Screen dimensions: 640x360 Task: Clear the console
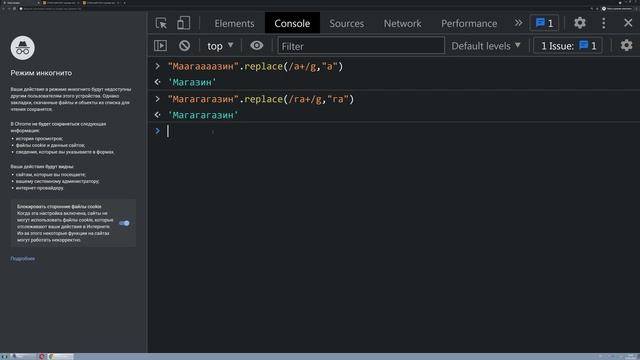184,46
